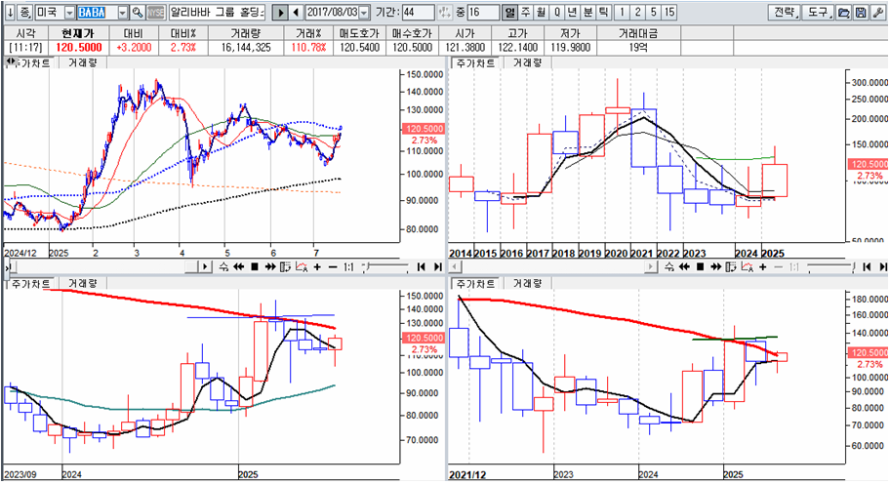
Task: Click the 종 stock type button
Action: click(25, 12)
